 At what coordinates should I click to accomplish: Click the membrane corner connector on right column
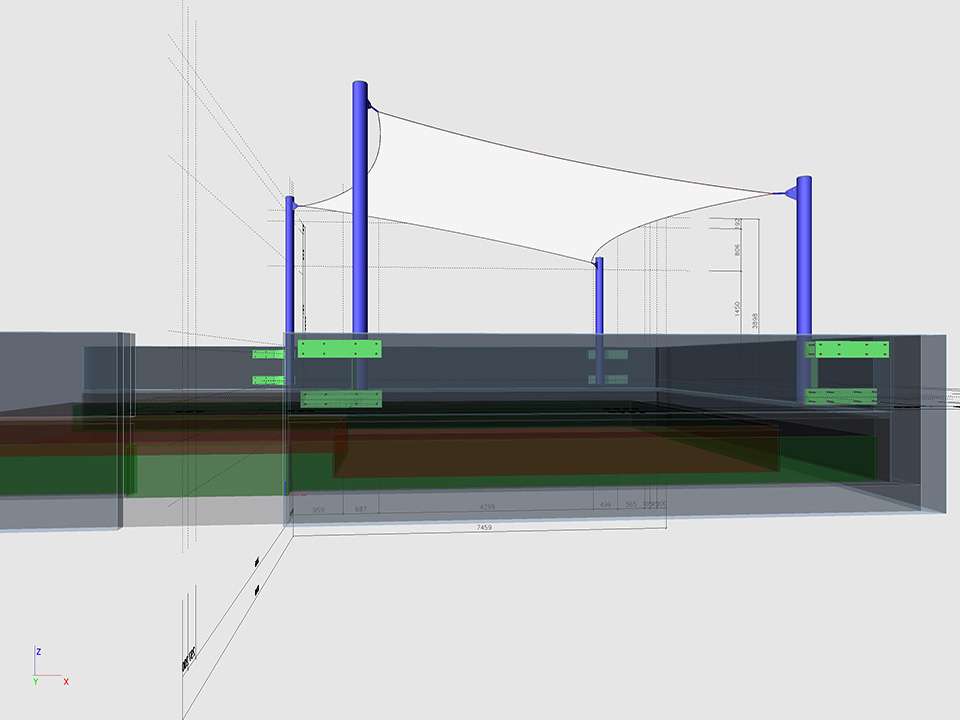(x=790, y=190)
